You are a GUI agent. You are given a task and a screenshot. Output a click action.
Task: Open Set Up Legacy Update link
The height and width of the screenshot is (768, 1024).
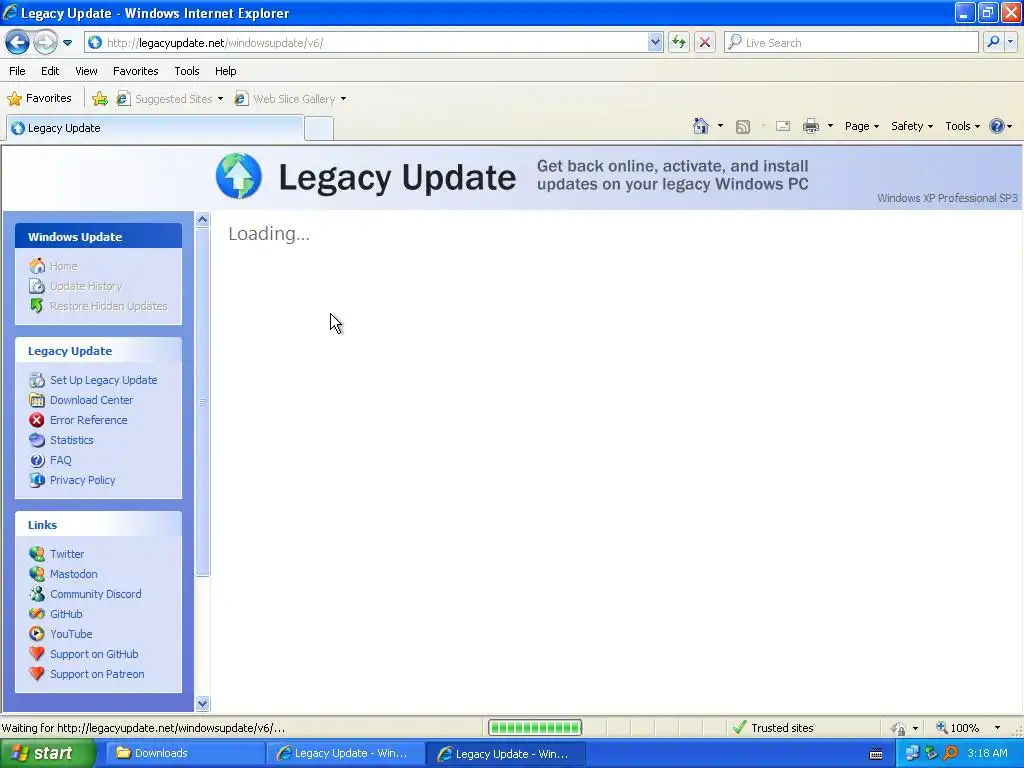(x=103, y=380)
